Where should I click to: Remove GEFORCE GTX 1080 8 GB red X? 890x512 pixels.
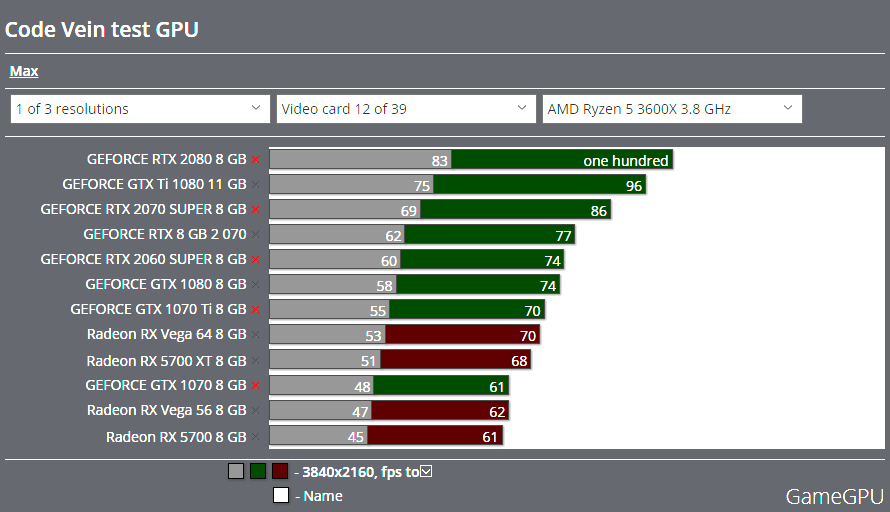[x=255, y=285]
